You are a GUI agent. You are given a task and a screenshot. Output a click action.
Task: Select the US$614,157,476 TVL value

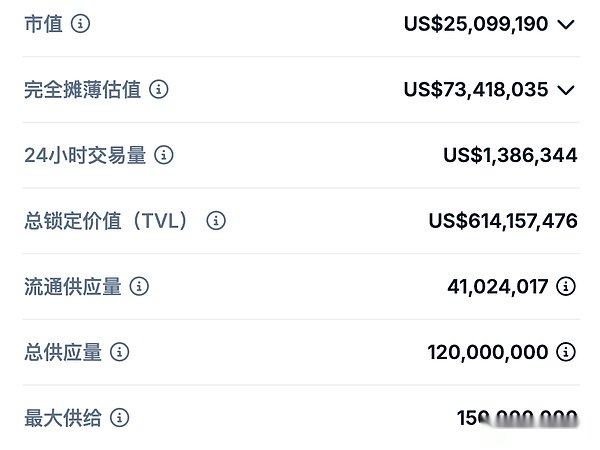[503, 221]
